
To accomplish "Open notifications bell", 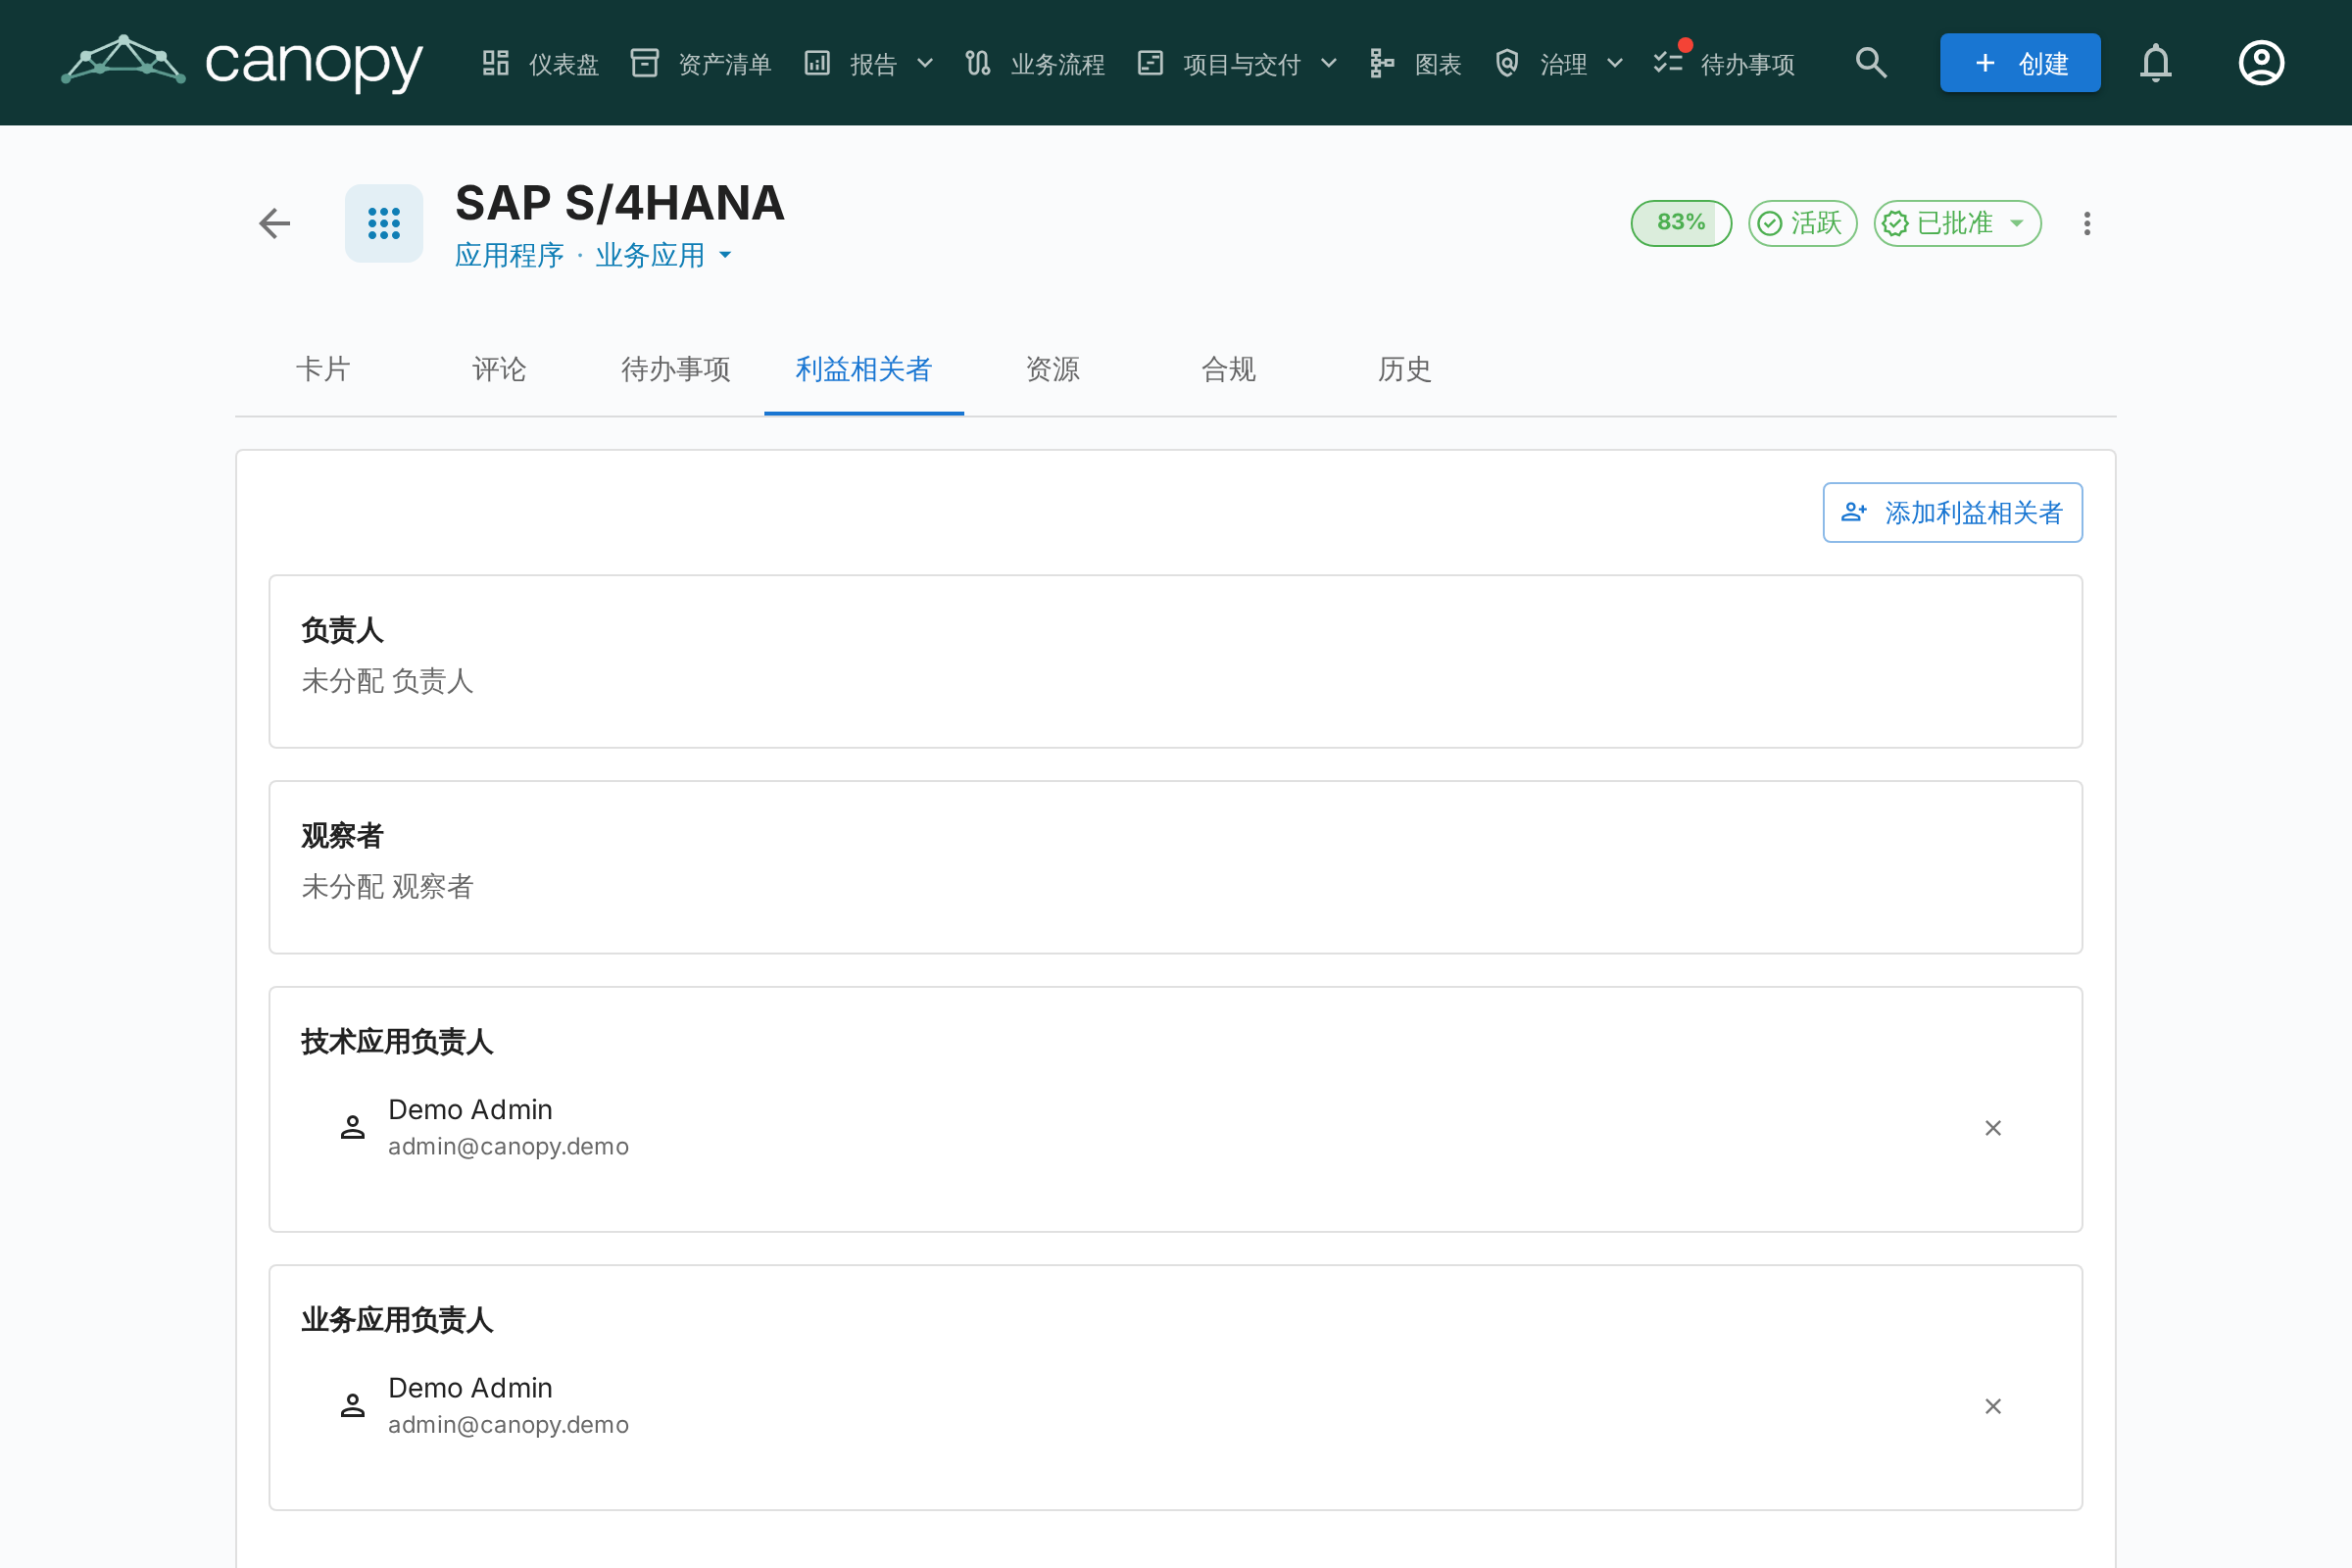I will pyautogui.click(x=2156, y=63).
